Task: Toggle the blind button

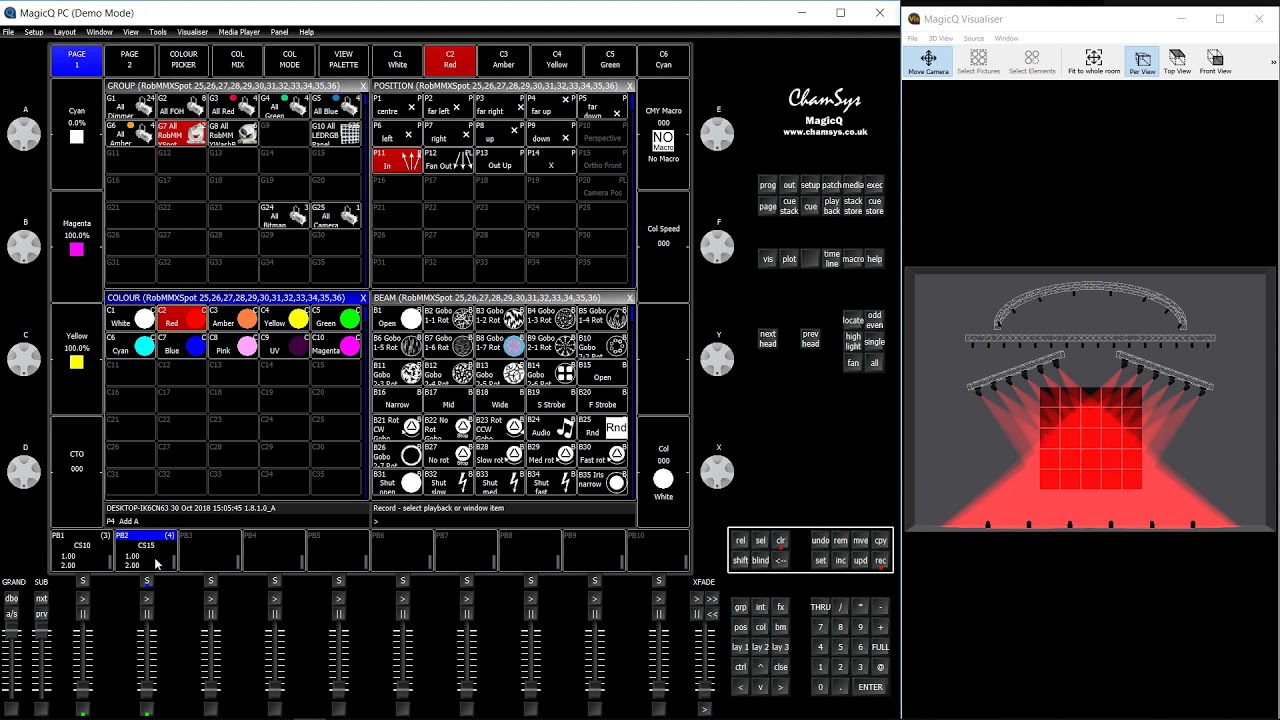Action: [x=761, y=560]
